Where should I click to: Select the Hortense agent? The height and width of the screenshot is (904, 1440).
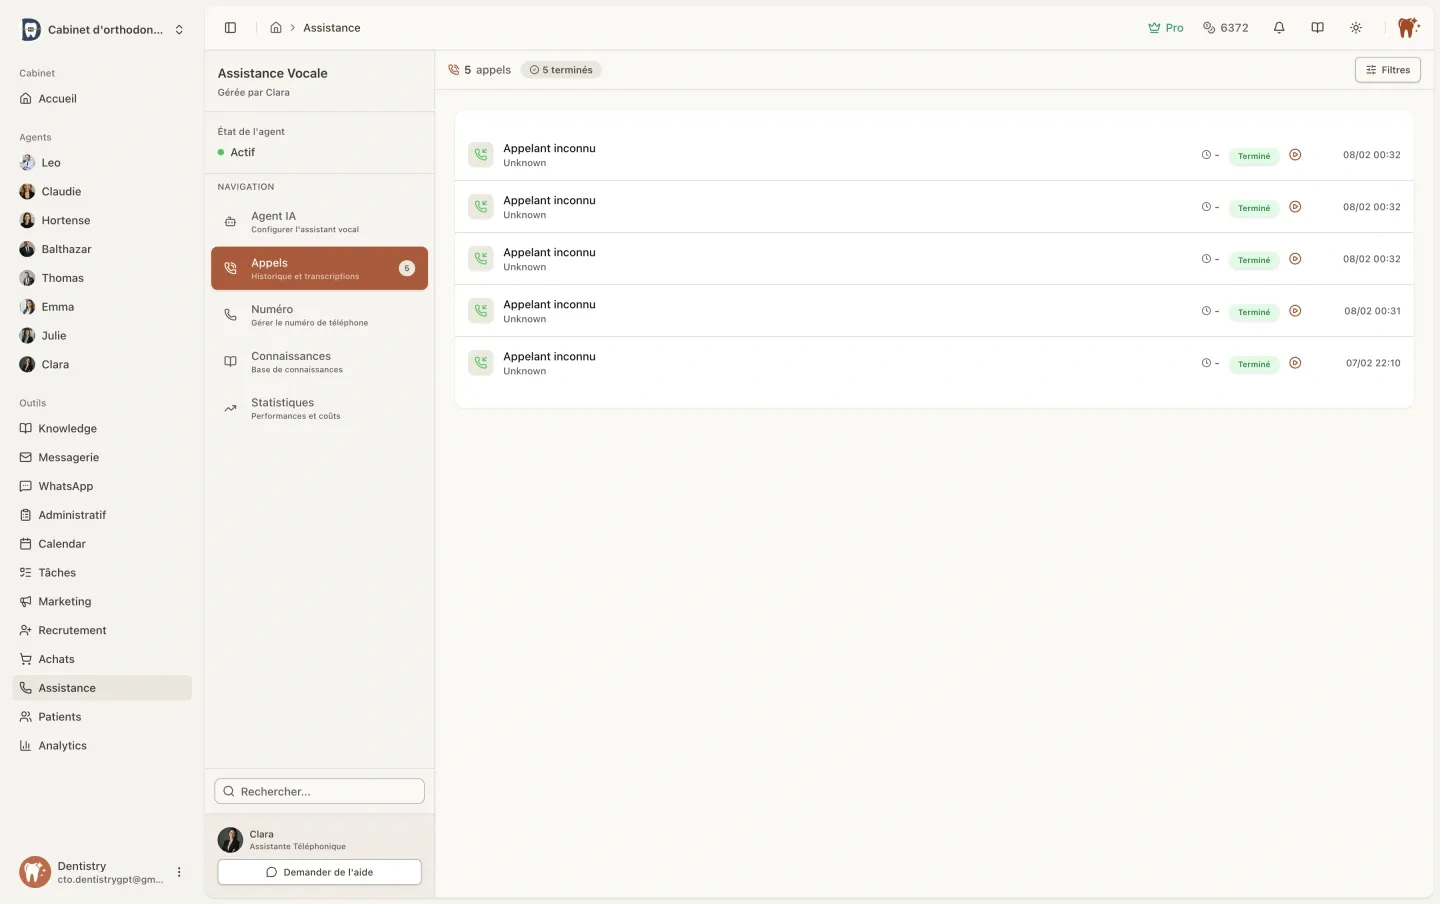66,220
